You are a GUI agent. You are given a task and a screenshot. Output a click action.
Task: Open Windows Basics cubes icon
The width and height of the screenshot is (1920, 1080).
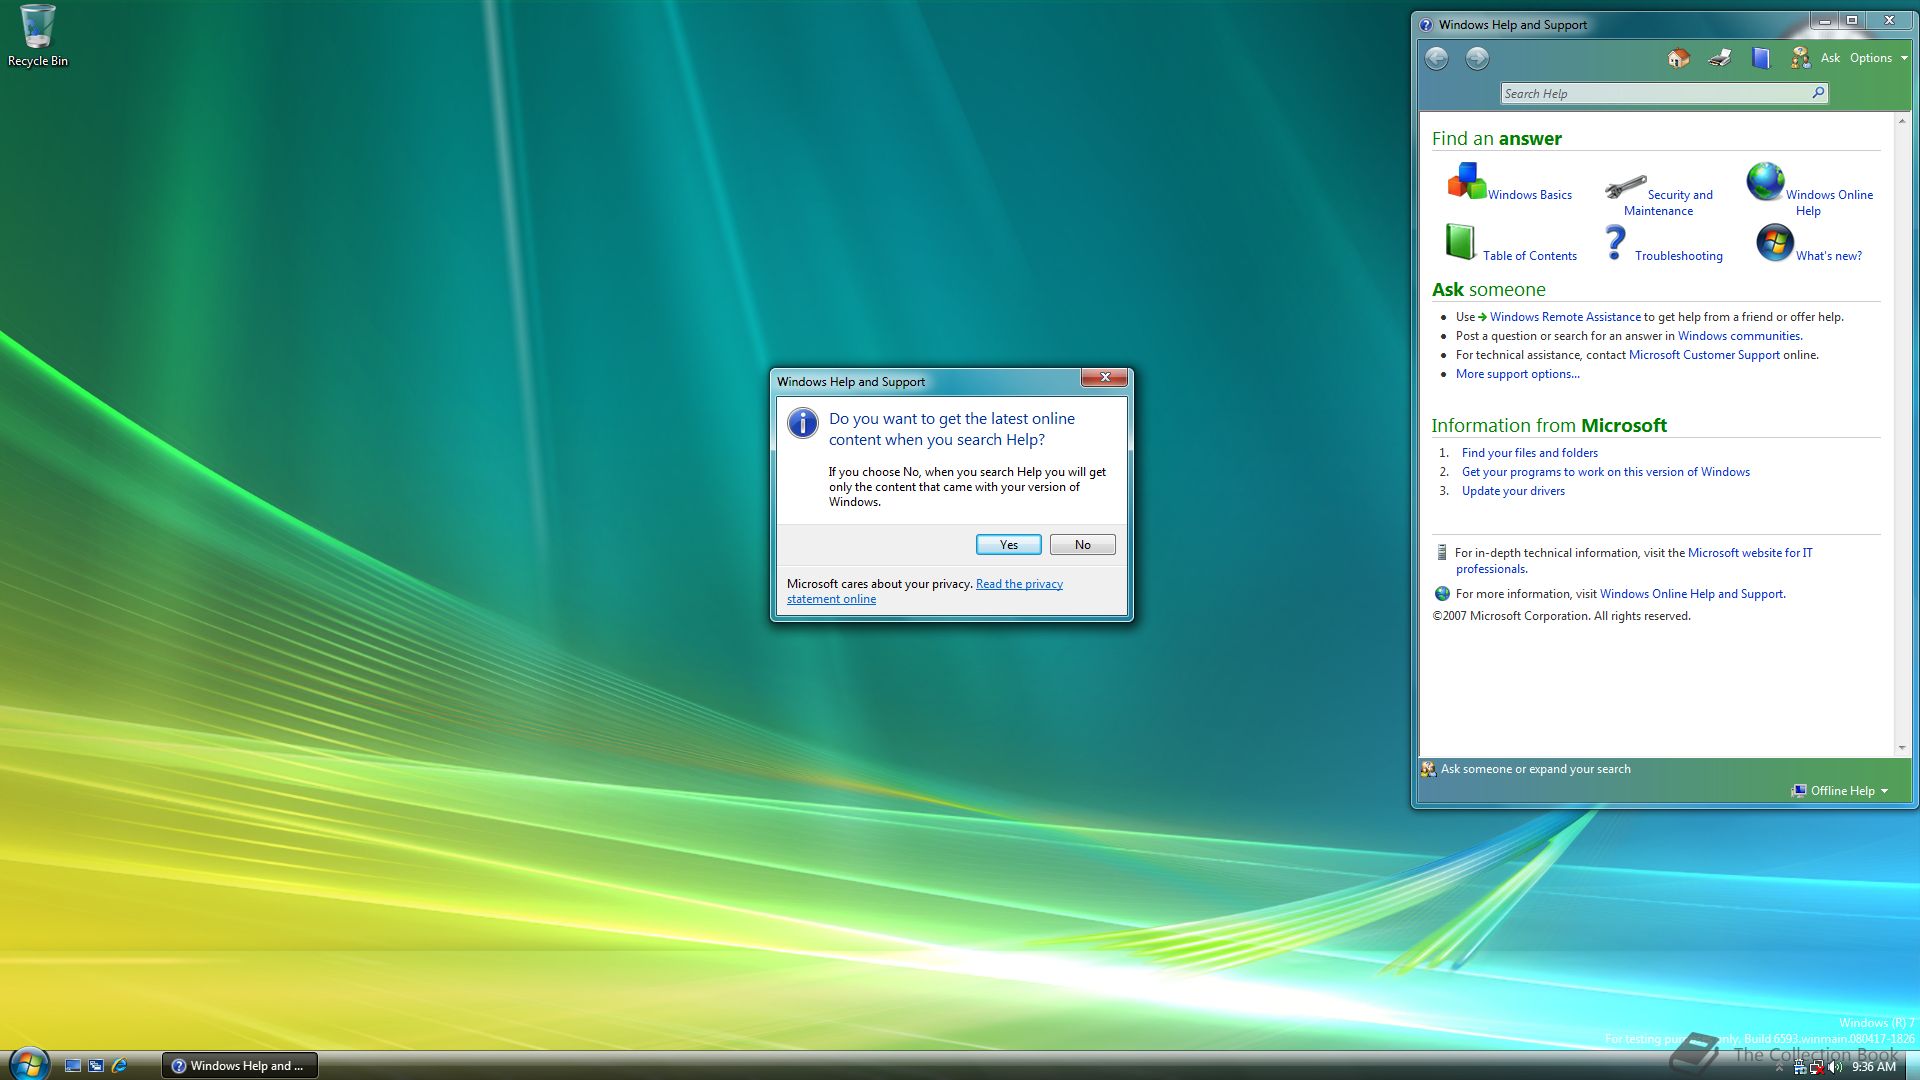tap(1466, 181)
